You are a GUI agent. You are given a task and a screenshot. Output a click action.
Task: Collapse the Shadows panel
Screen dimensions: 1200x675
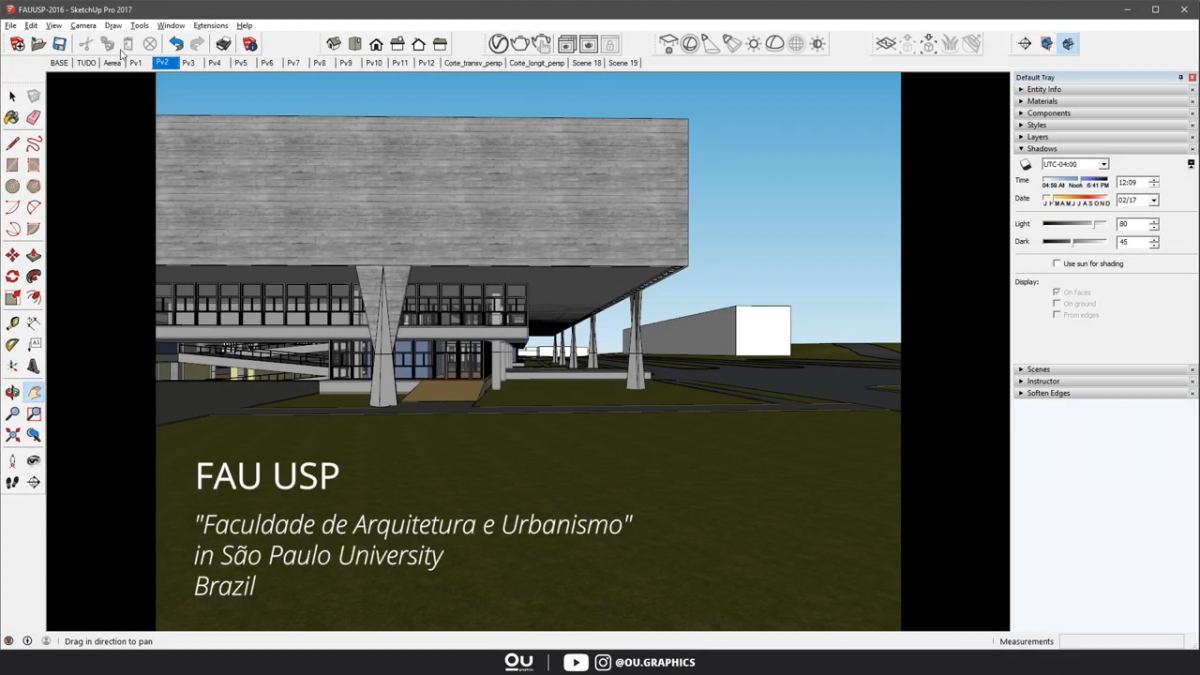point(1104,149)
